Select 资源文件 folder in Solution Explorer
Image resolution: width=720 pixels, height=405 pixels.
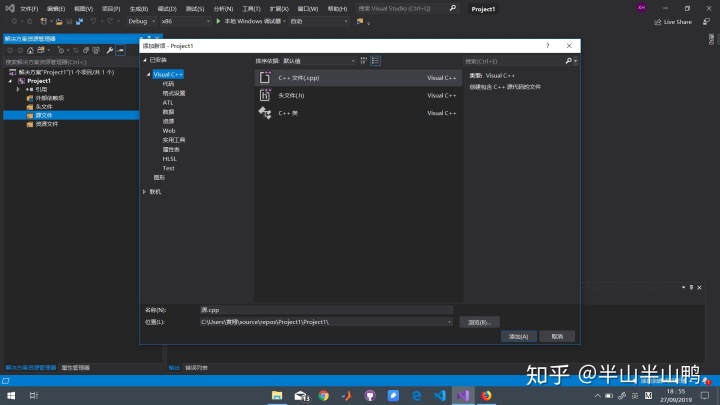47,124
